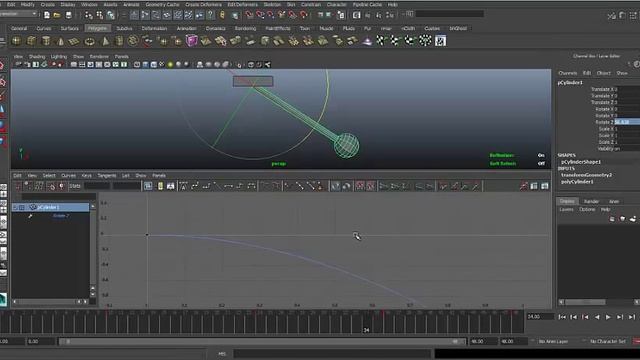The height and width of the screenshot is (360, 640).
Task: Click the current time field beside the timeline
Action: point(540,317)
